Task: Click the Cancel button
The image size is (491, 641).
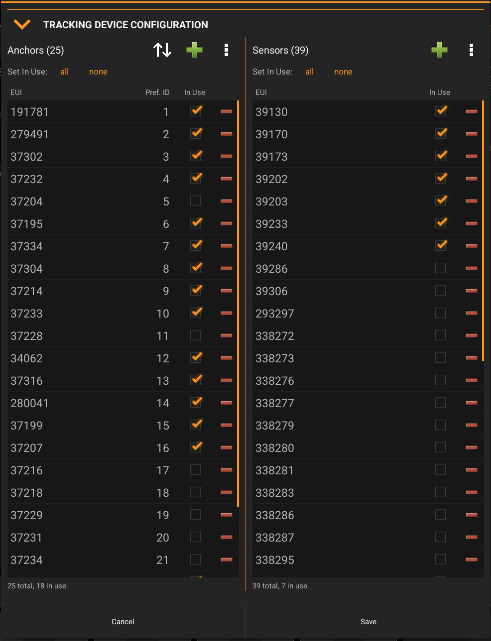Action: 123,621
